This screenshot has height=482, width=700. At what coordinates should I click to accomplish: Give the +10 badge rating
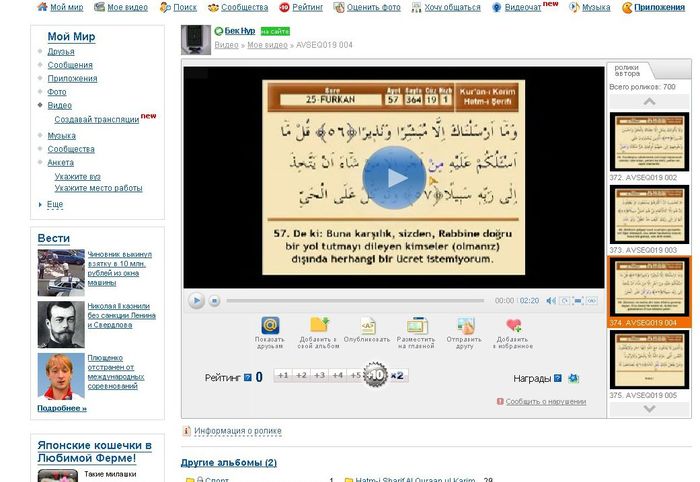click(375, 375)
